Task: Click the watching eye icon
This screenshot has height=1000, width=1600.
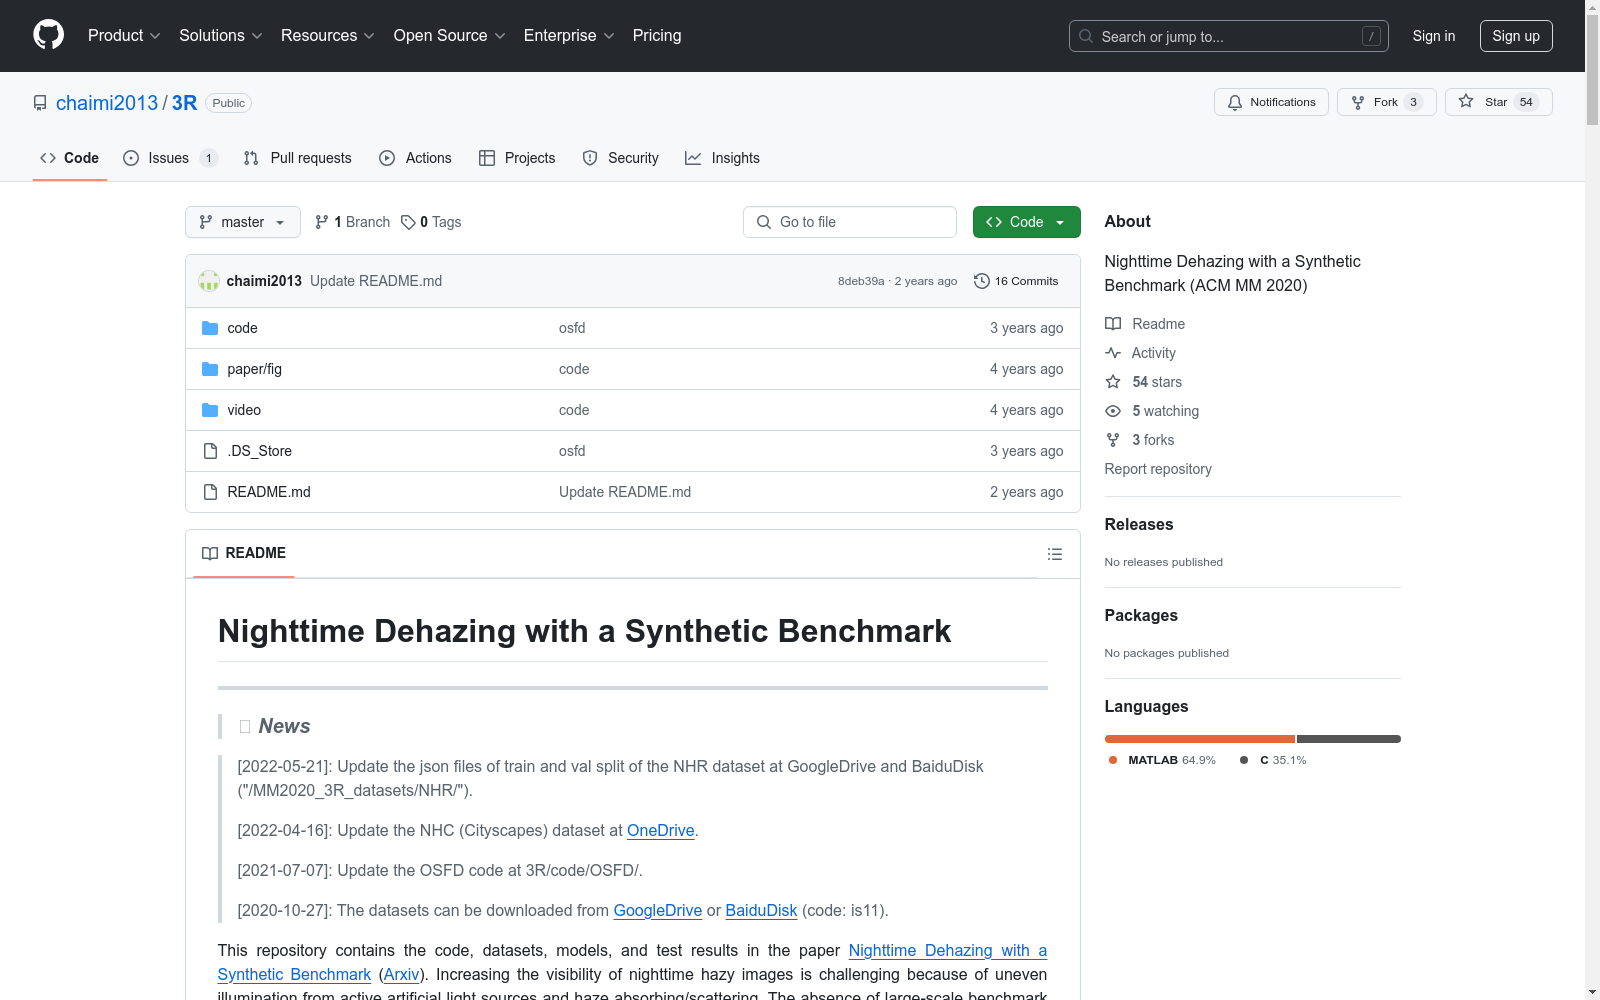Action: click(x=1113, y=411)
